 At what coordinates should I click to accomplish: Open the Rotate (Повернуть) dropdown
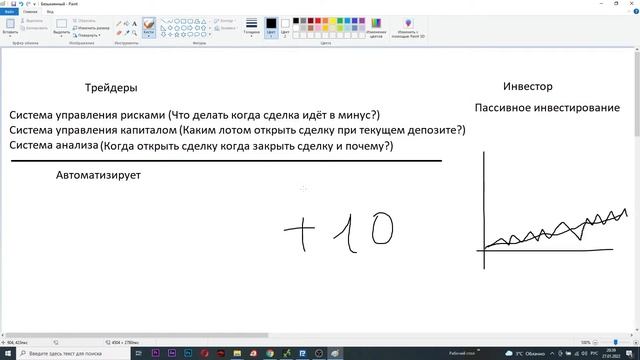87,35
